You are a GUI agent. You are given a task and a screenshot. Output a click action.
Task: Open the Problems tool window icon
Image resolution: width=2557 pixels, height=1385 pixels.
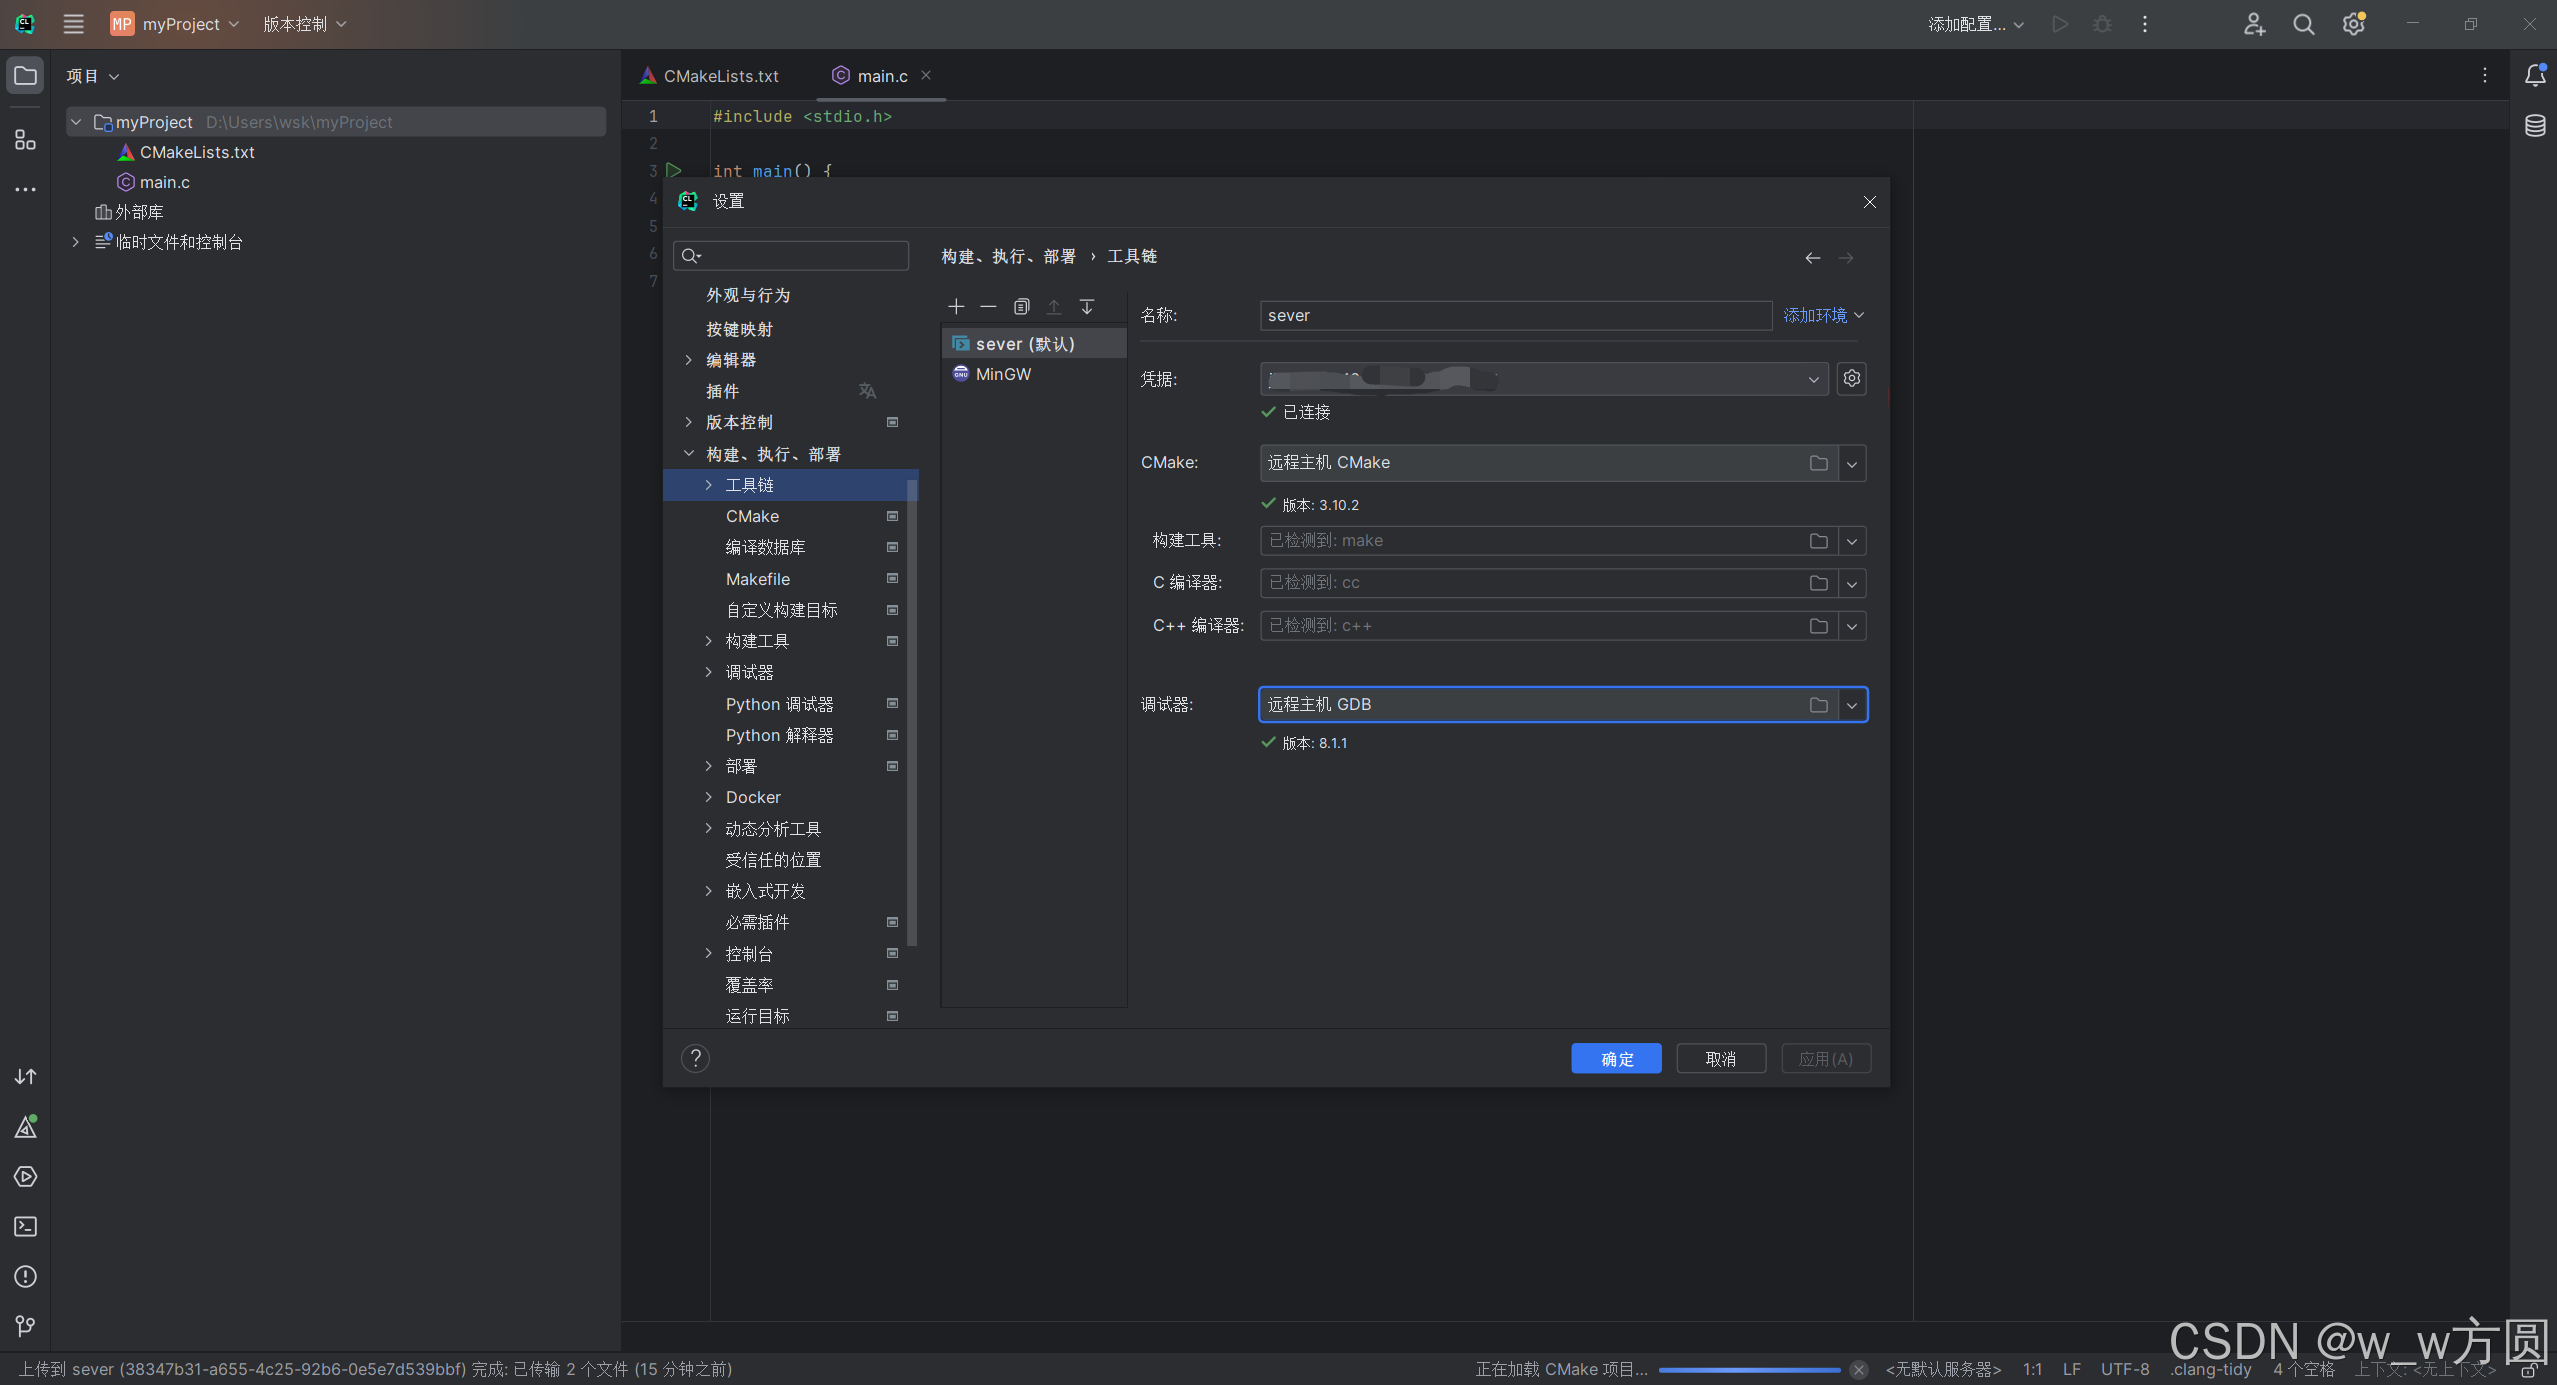click(25, 1277)
